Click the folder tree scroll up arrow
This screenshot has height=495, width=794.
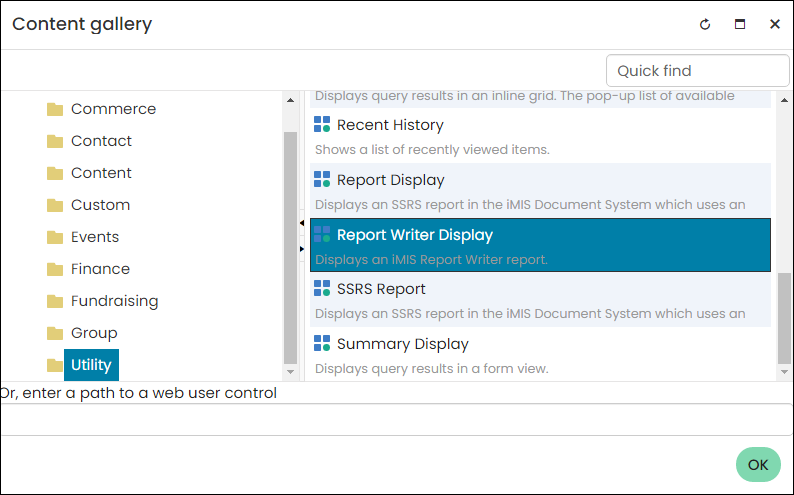pyautogui.click(x=290, y=100)
